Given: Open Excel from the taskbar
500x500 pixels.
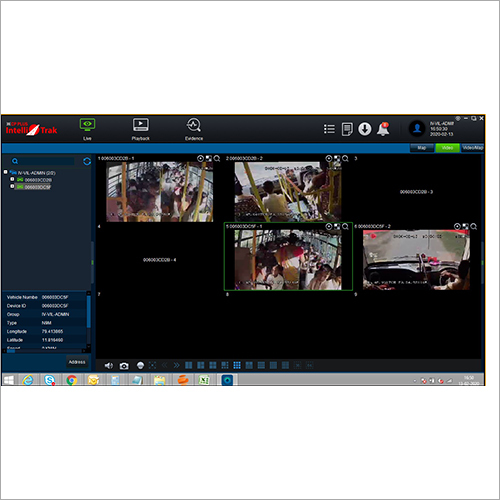Looking at the screenshot, I should pos(204,380).
